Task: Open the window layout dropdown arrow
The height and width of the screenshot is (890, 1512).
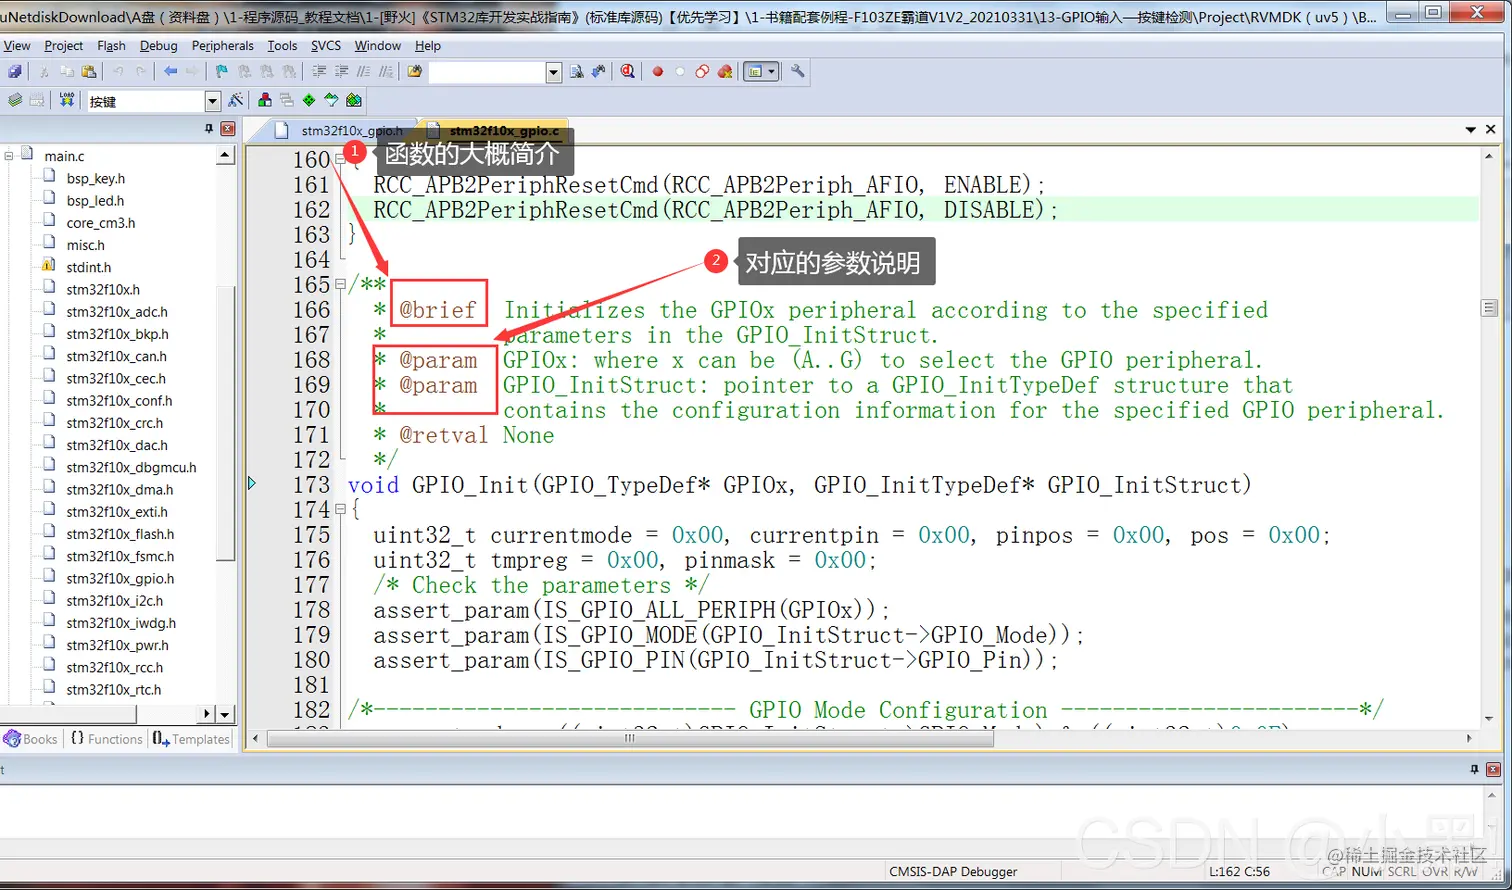Action: 771,71
